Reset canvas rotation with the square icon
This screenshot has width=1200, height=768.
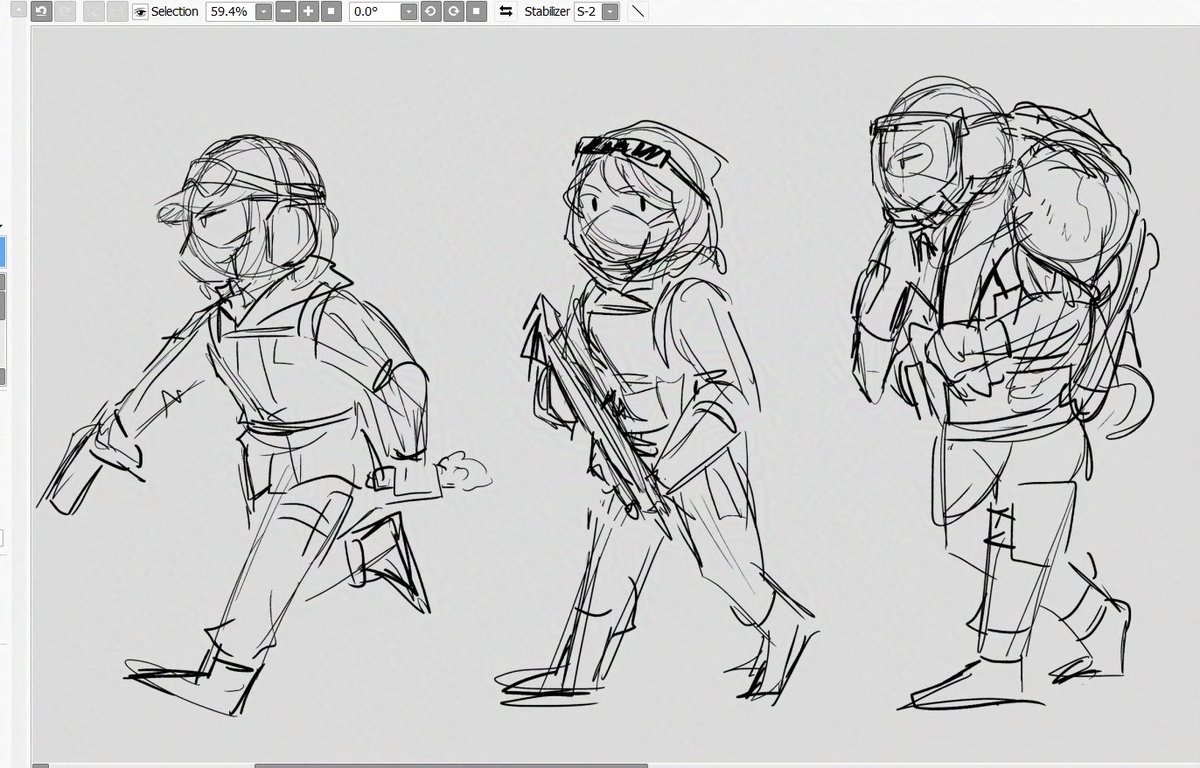(x=475, y=12)
